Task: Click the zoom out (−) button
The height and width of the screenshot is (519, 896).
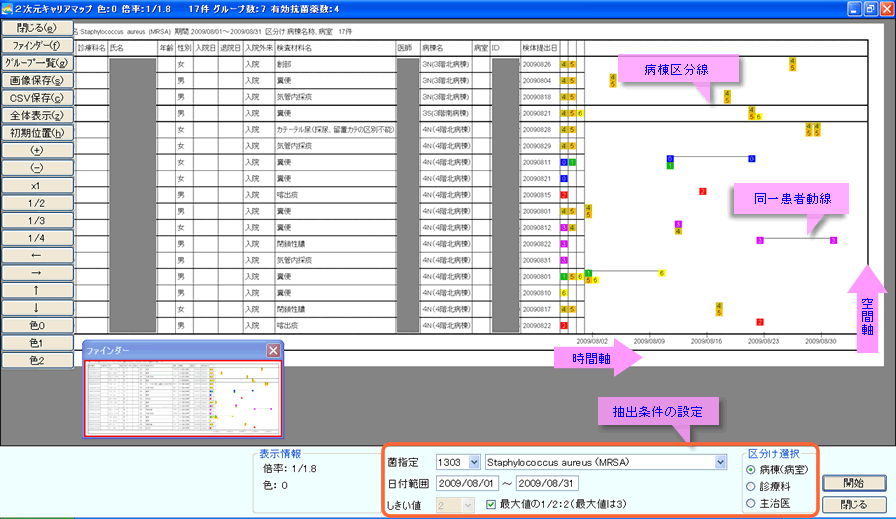Action: 36,168
